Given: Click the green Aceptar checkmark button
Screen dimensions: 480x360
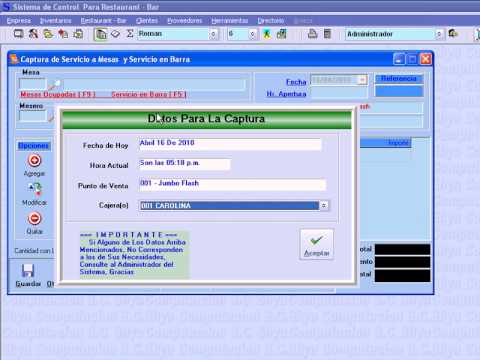Looking at the screenshot, I should click(316, 244).
